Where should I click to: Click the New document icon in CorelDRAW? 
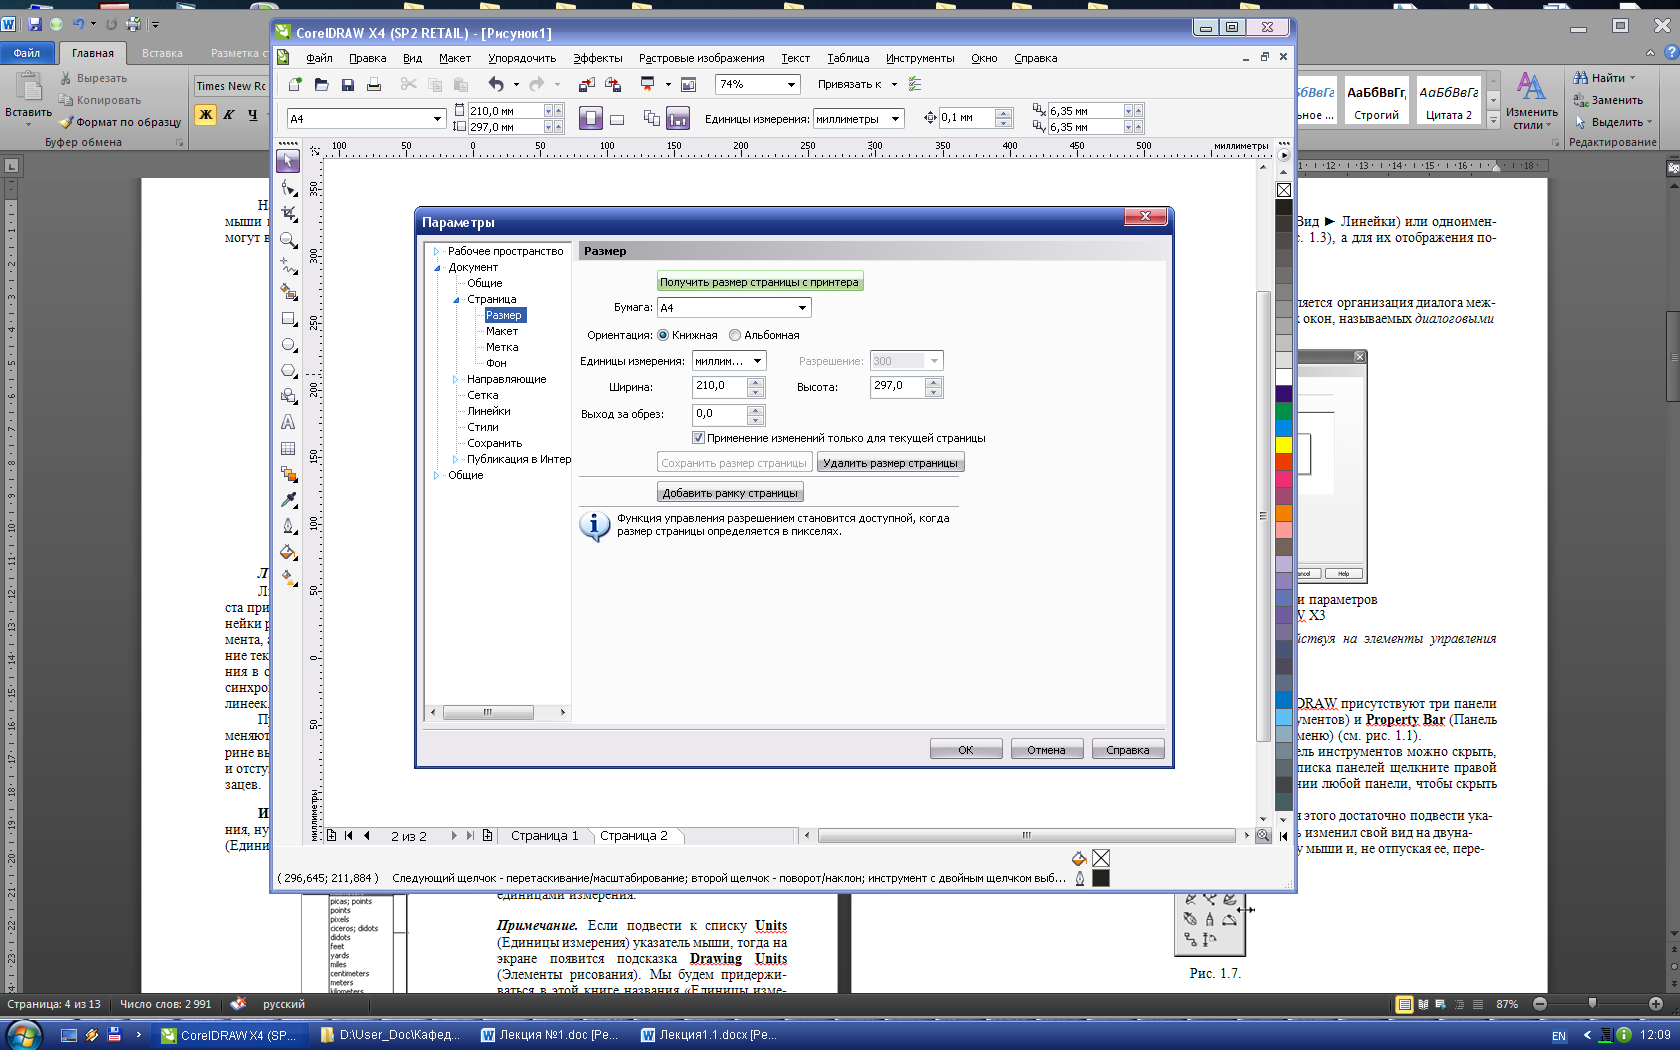(x=295, y=85)
